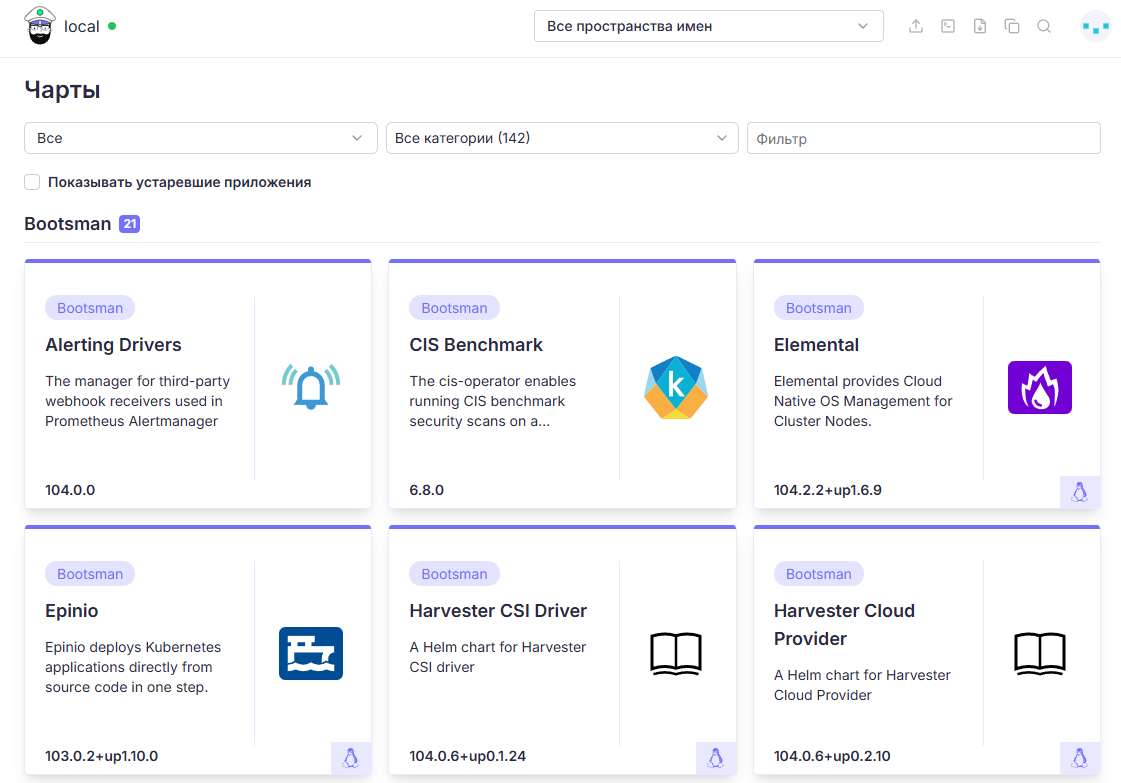This screenshot has width=1121, height=783.
Task: Click the Epinio description text
Action: point(133,667)
